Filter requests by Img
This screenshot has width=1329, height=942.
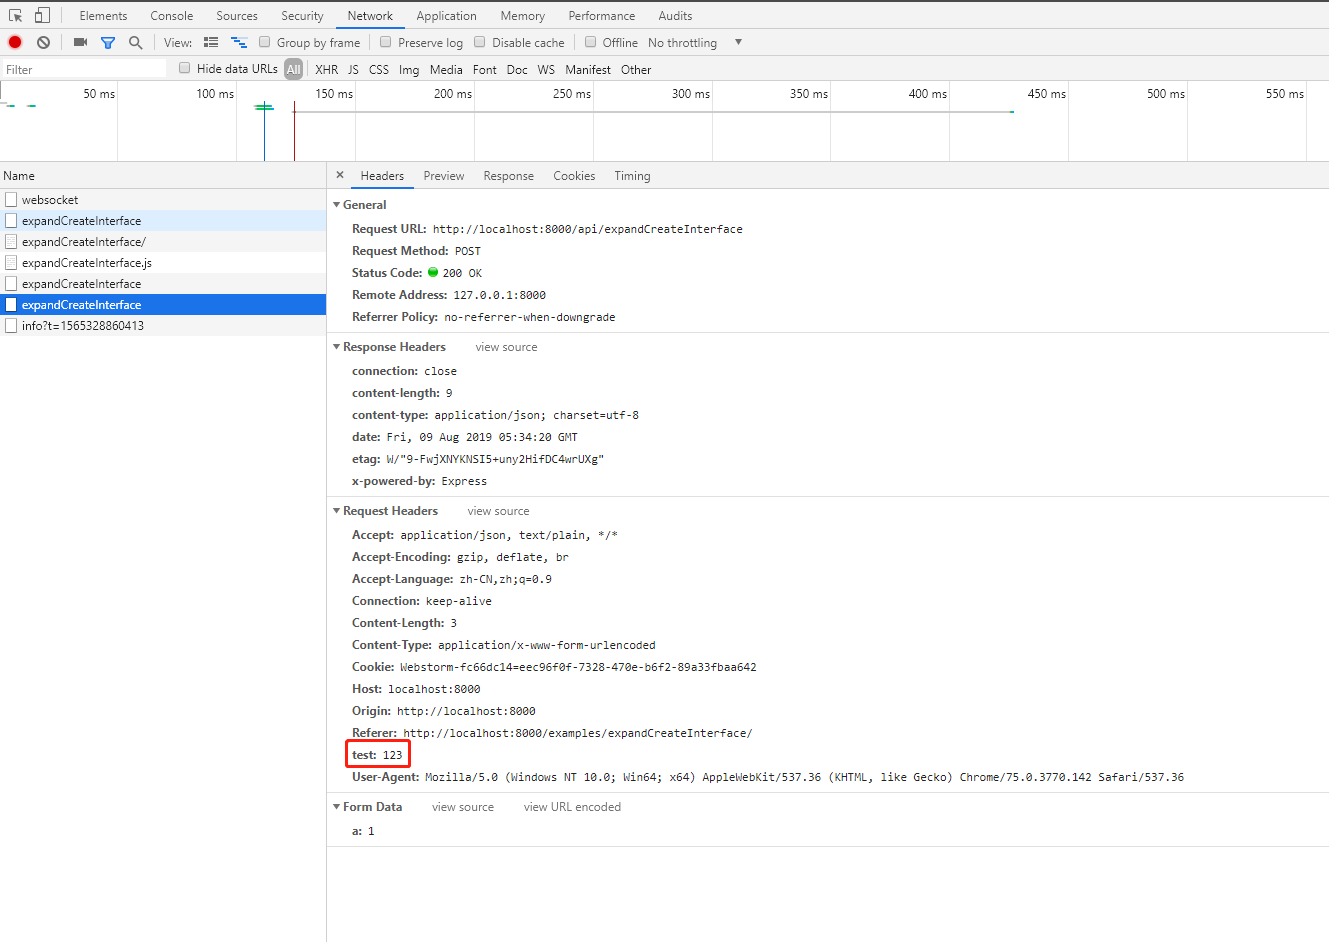pos(409,69)
